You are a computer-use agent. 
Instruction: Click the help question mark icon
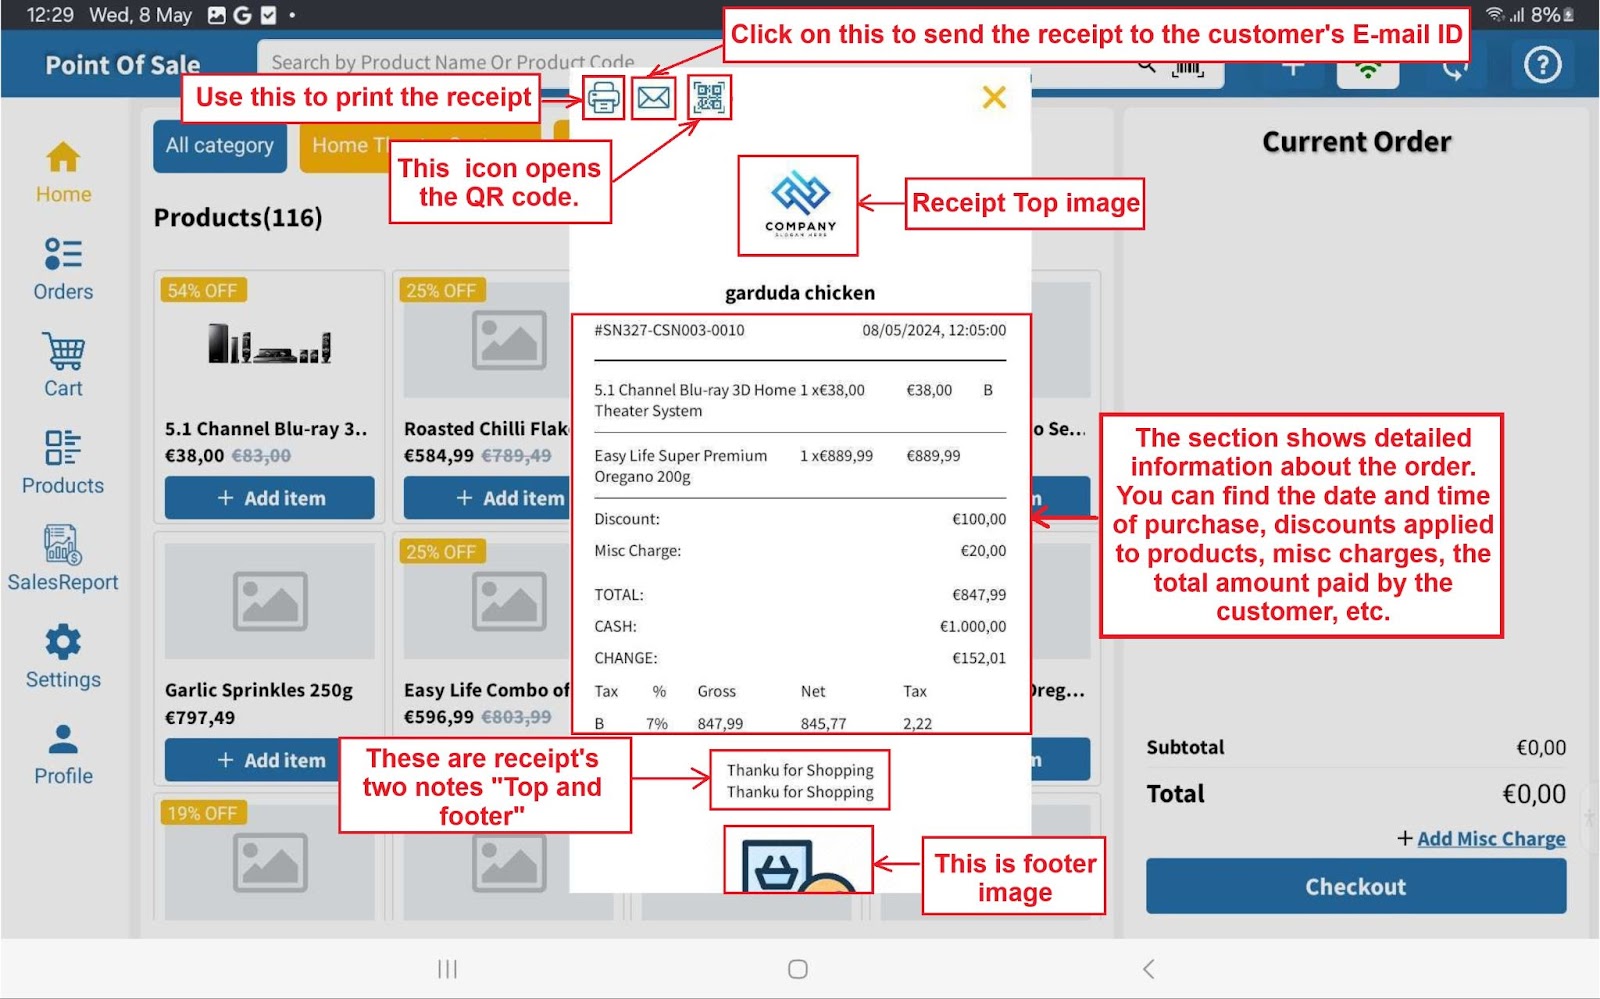click(1542, 65)
